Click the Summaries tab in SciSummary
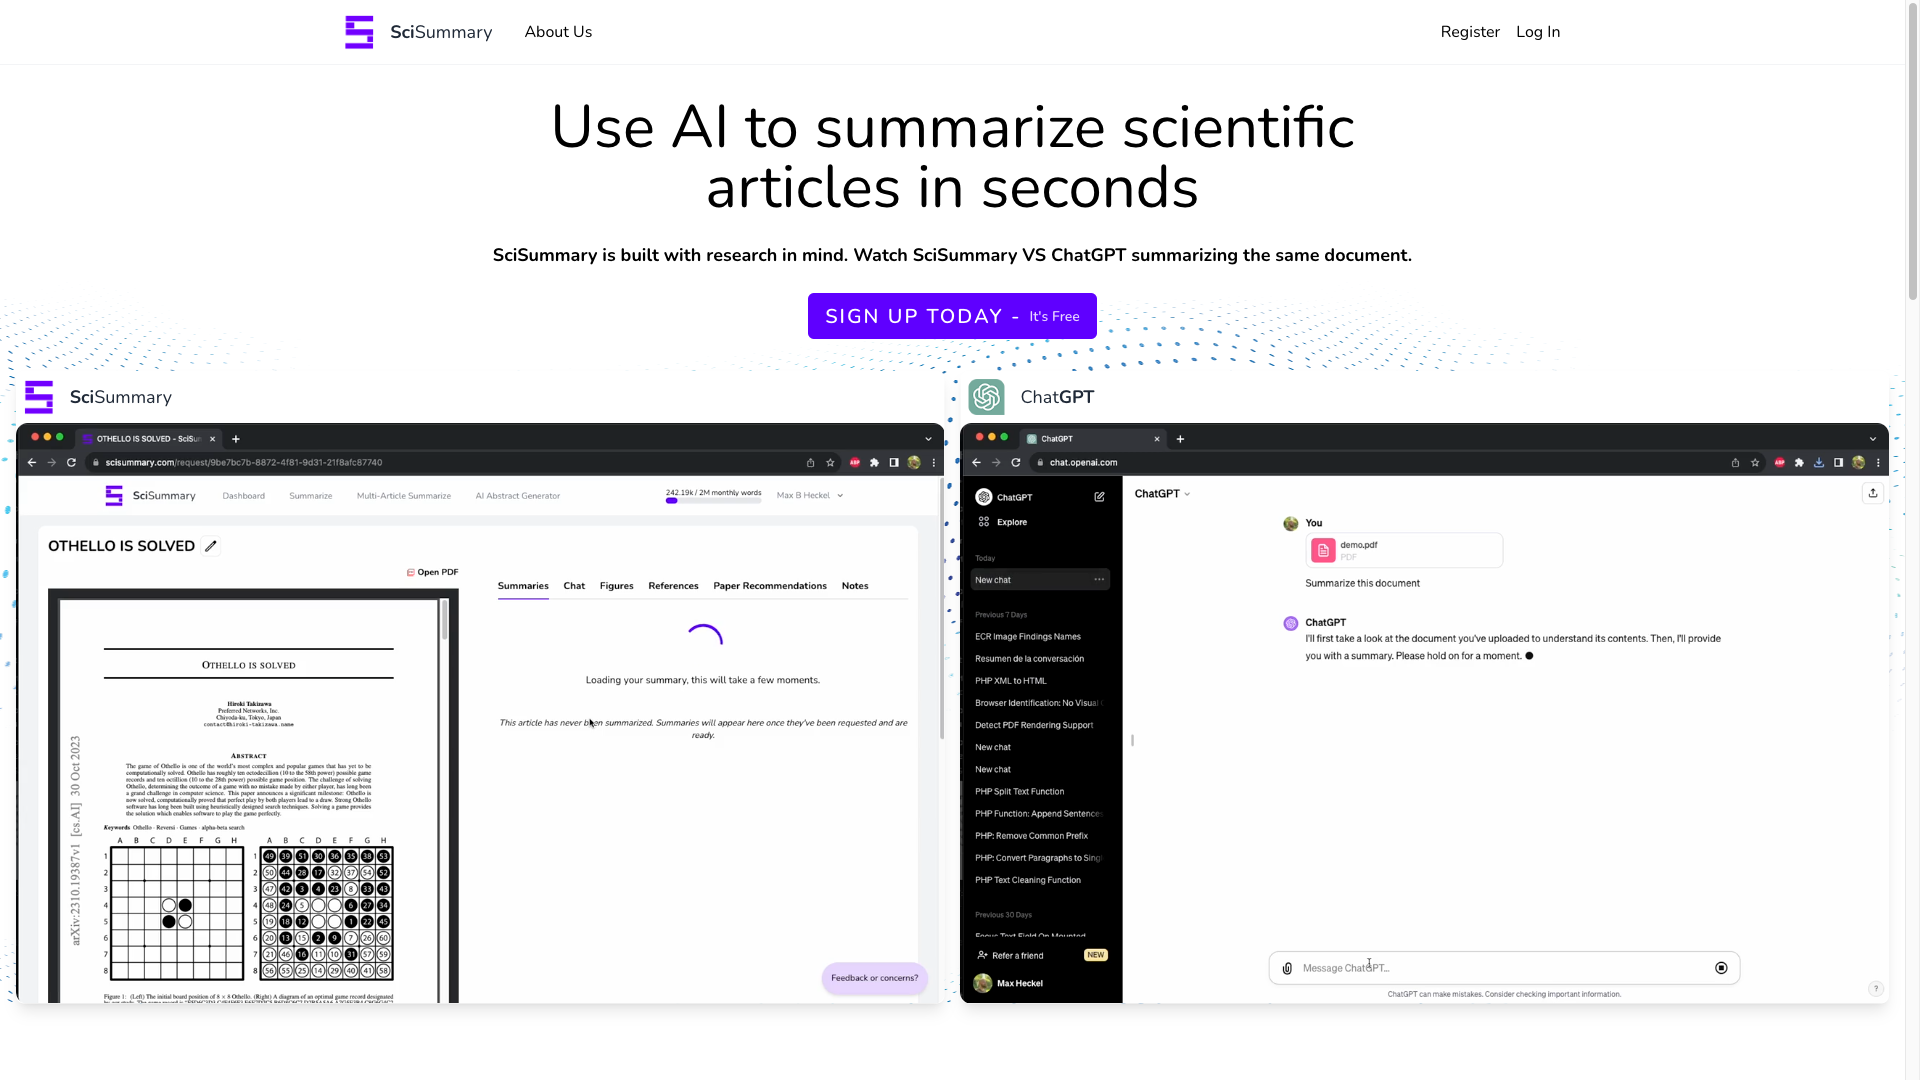The width and height of the screenshot is (1920, 1080). (522, 585)
